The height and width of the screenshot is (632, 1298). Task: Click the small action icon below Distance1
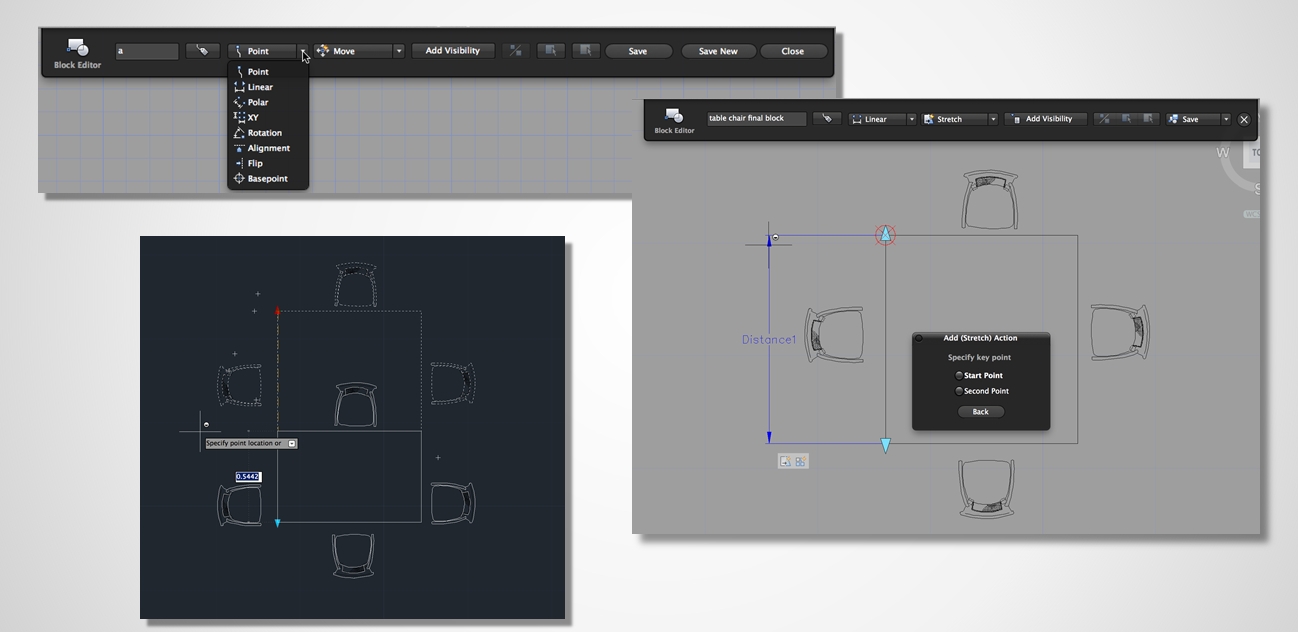(786, 461)
